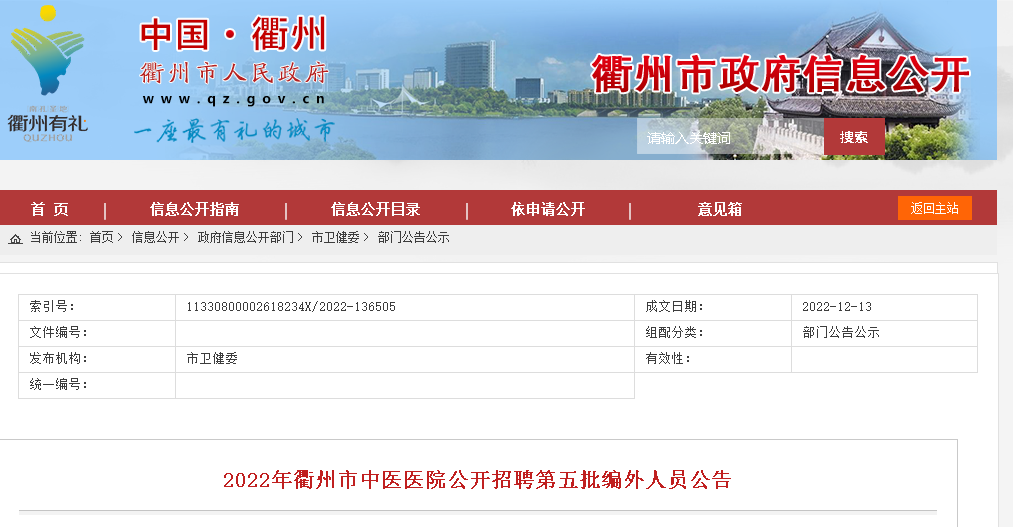Select the 市卫健委 publisher cell value
Screen dimensions: 1013x527
[212, 358]
